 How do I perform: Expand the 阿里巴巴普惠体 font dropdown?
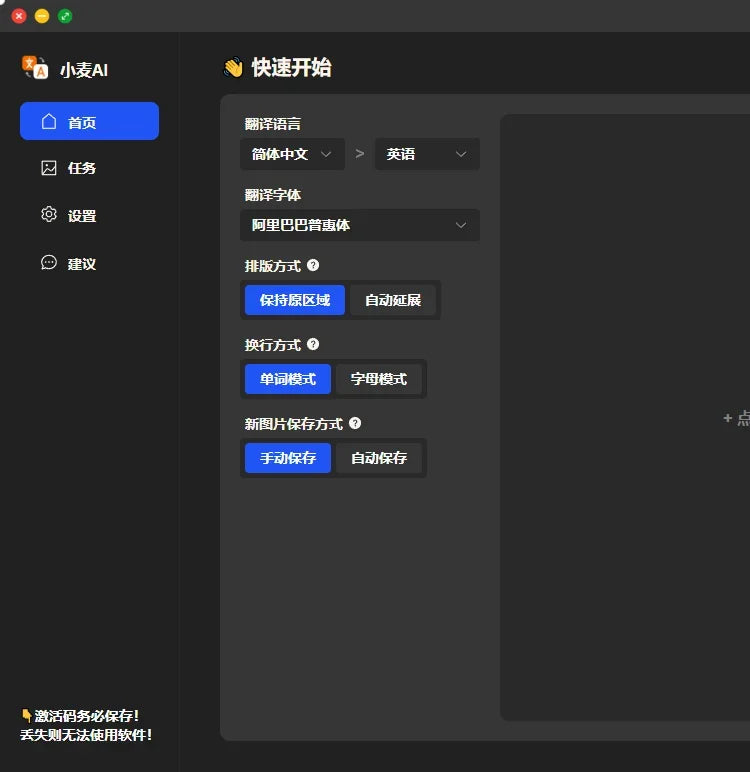(x=360, y=225)
